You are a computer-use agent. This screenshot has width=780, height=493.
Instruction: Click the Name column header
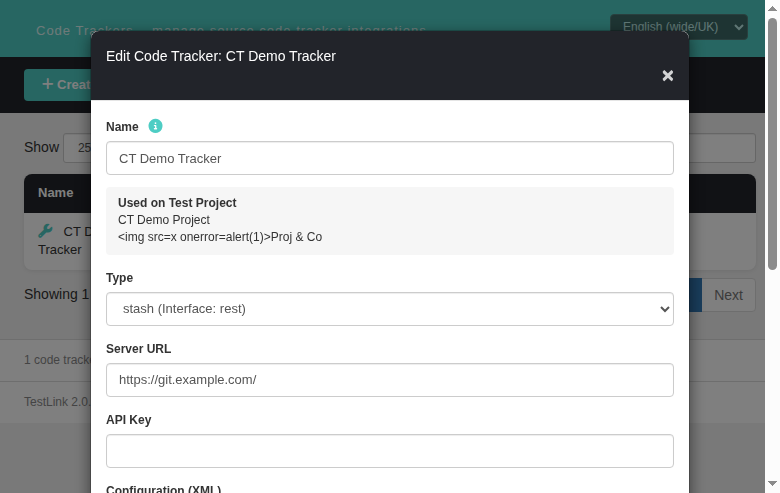[x=56, y=193]
